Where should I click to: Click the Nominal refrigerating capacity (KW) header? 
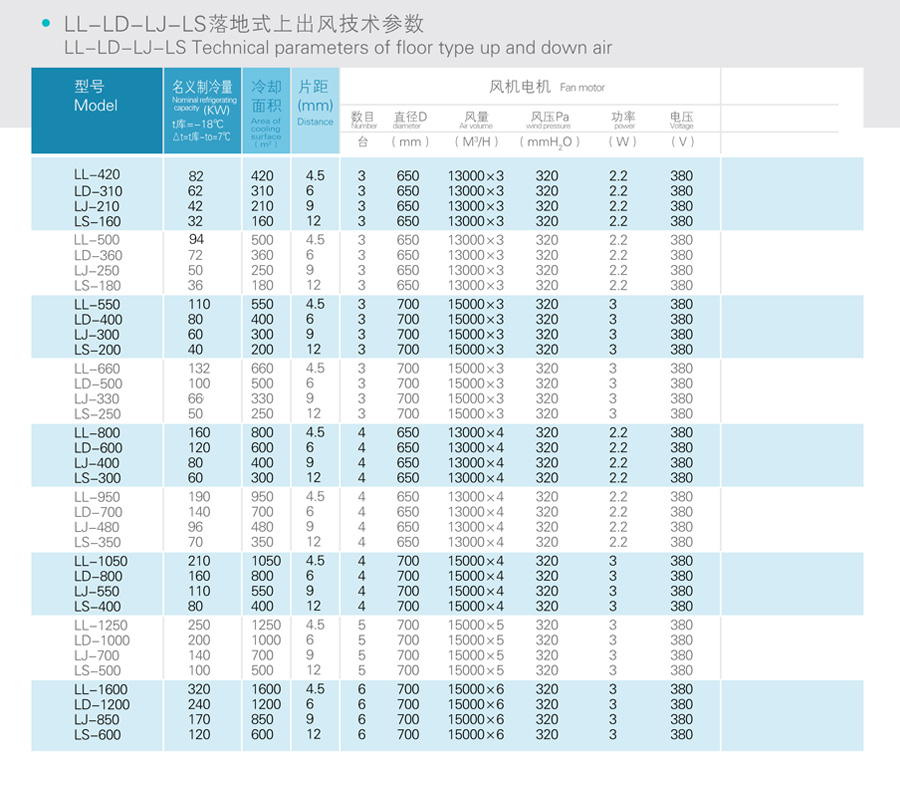(202, 109)
